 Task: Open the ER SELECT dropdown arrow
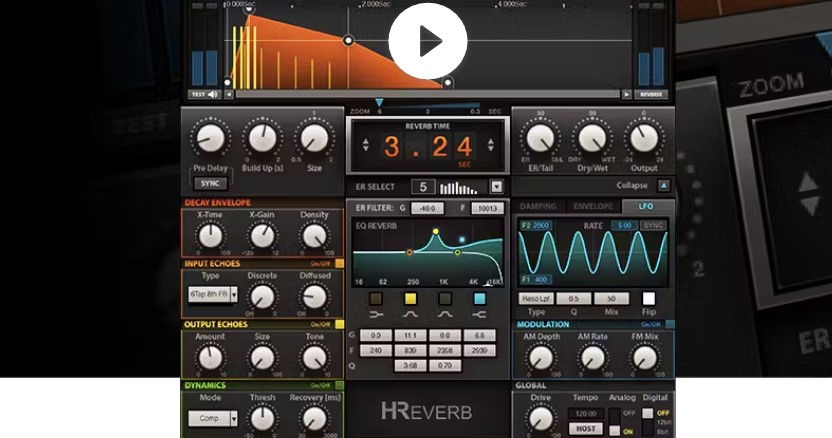click(496, 187)
